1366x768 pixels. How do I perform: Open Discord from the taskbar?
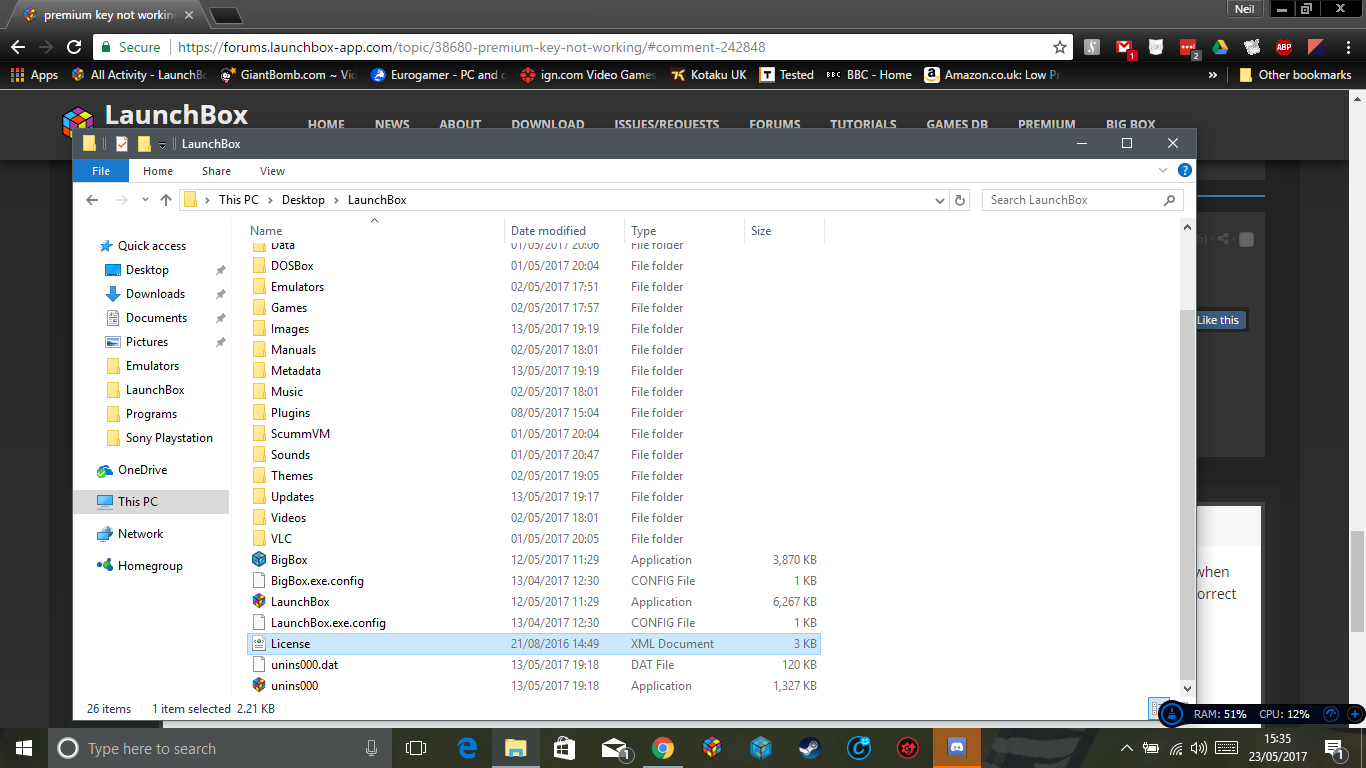pos(956,748)
